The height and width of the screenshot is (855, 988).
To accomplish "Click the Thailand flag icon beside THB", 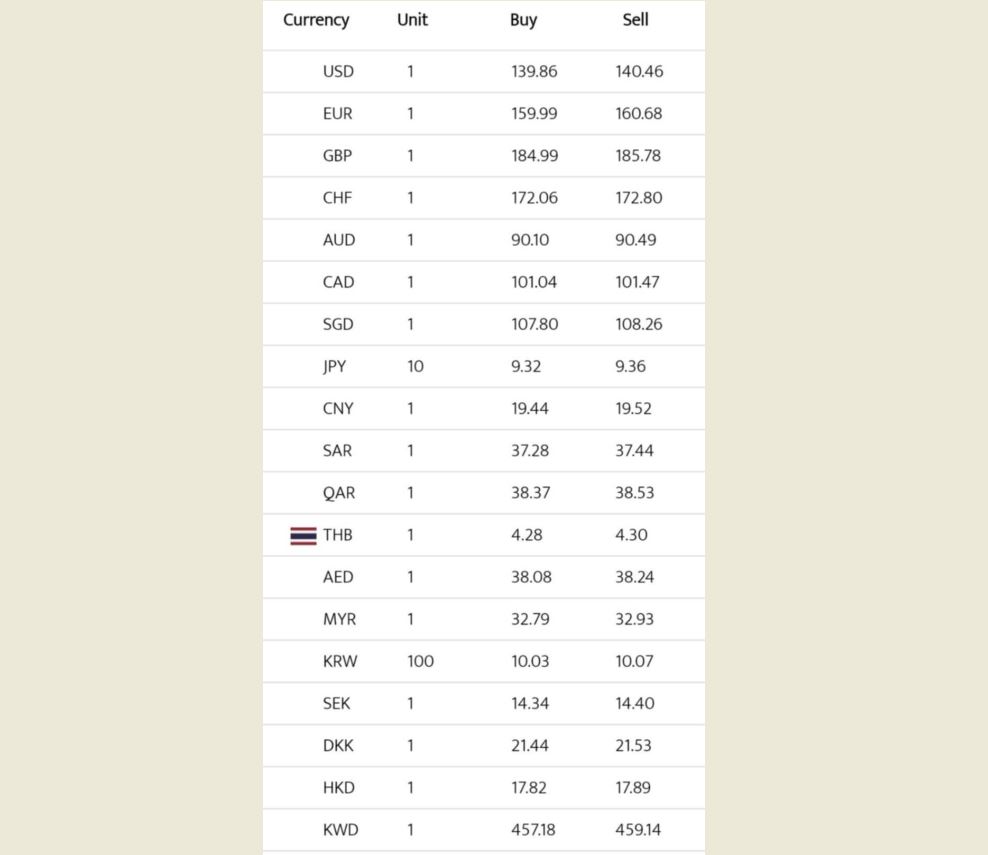I will [x=303, y=536].
